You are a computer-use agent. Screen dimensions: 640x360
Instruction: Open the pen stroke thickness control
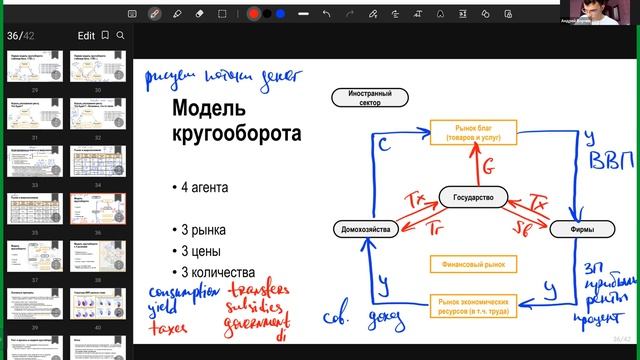pyautogui.click(x=303, y=14)
